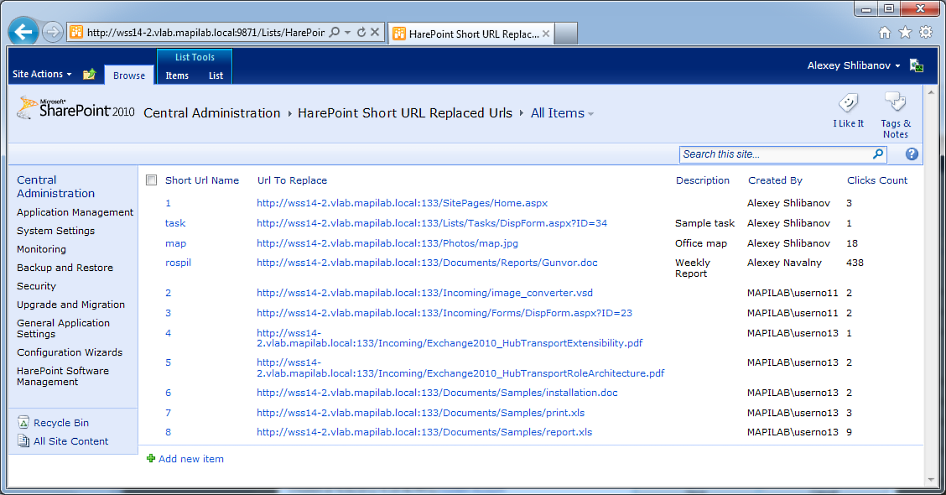Open the Samples/report.xls URL link

(424, 432)
